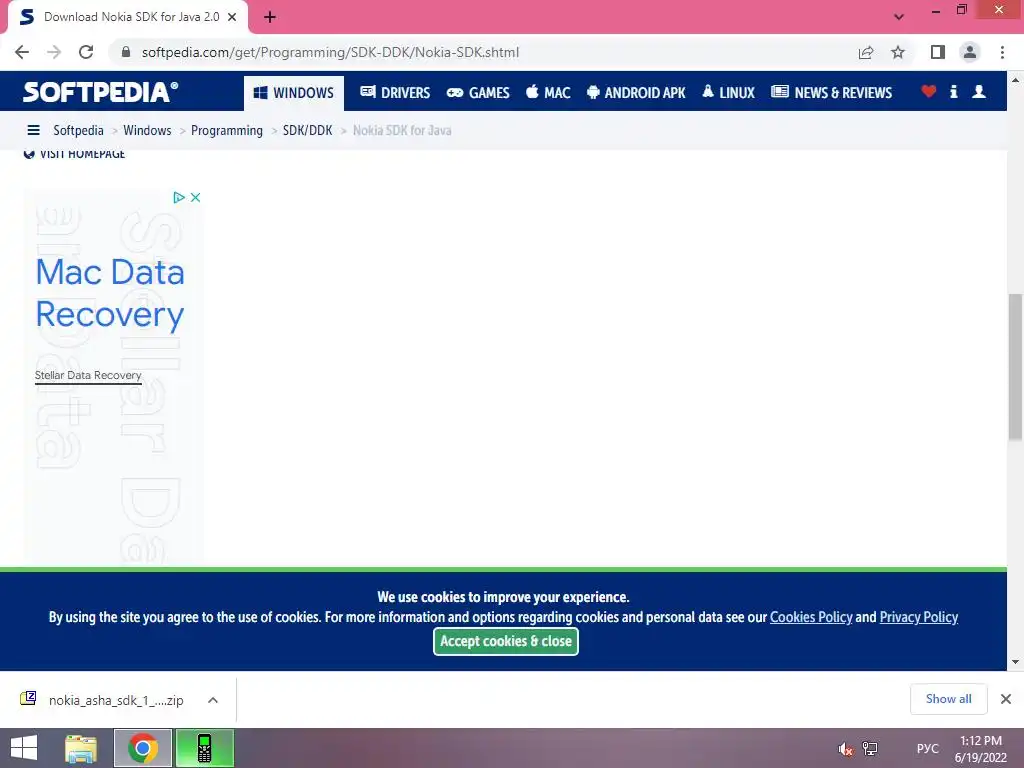The height and width of the screenshot is (768, 1024).
Task: Click the padlock site info icon
Action: [126, 52]
